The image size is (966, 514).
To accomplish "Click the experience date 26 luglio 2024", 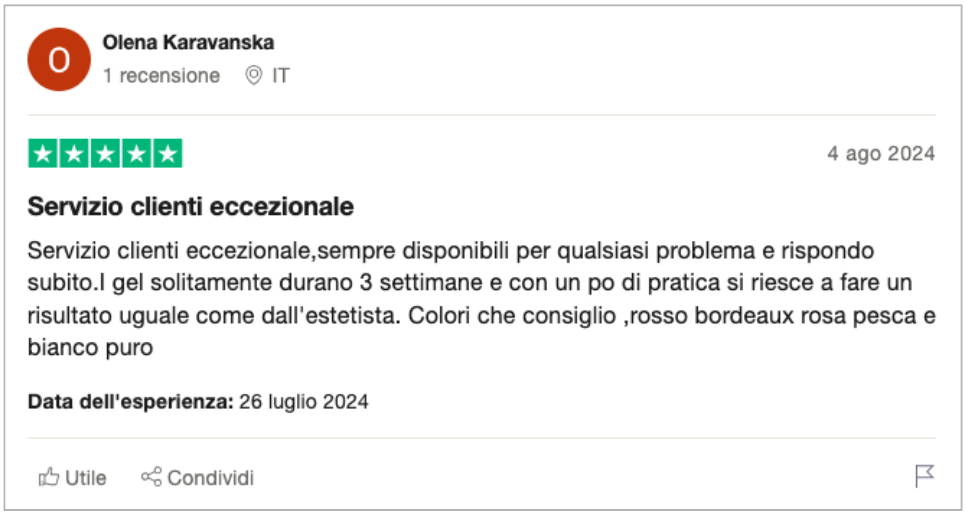I will point(304,402).
